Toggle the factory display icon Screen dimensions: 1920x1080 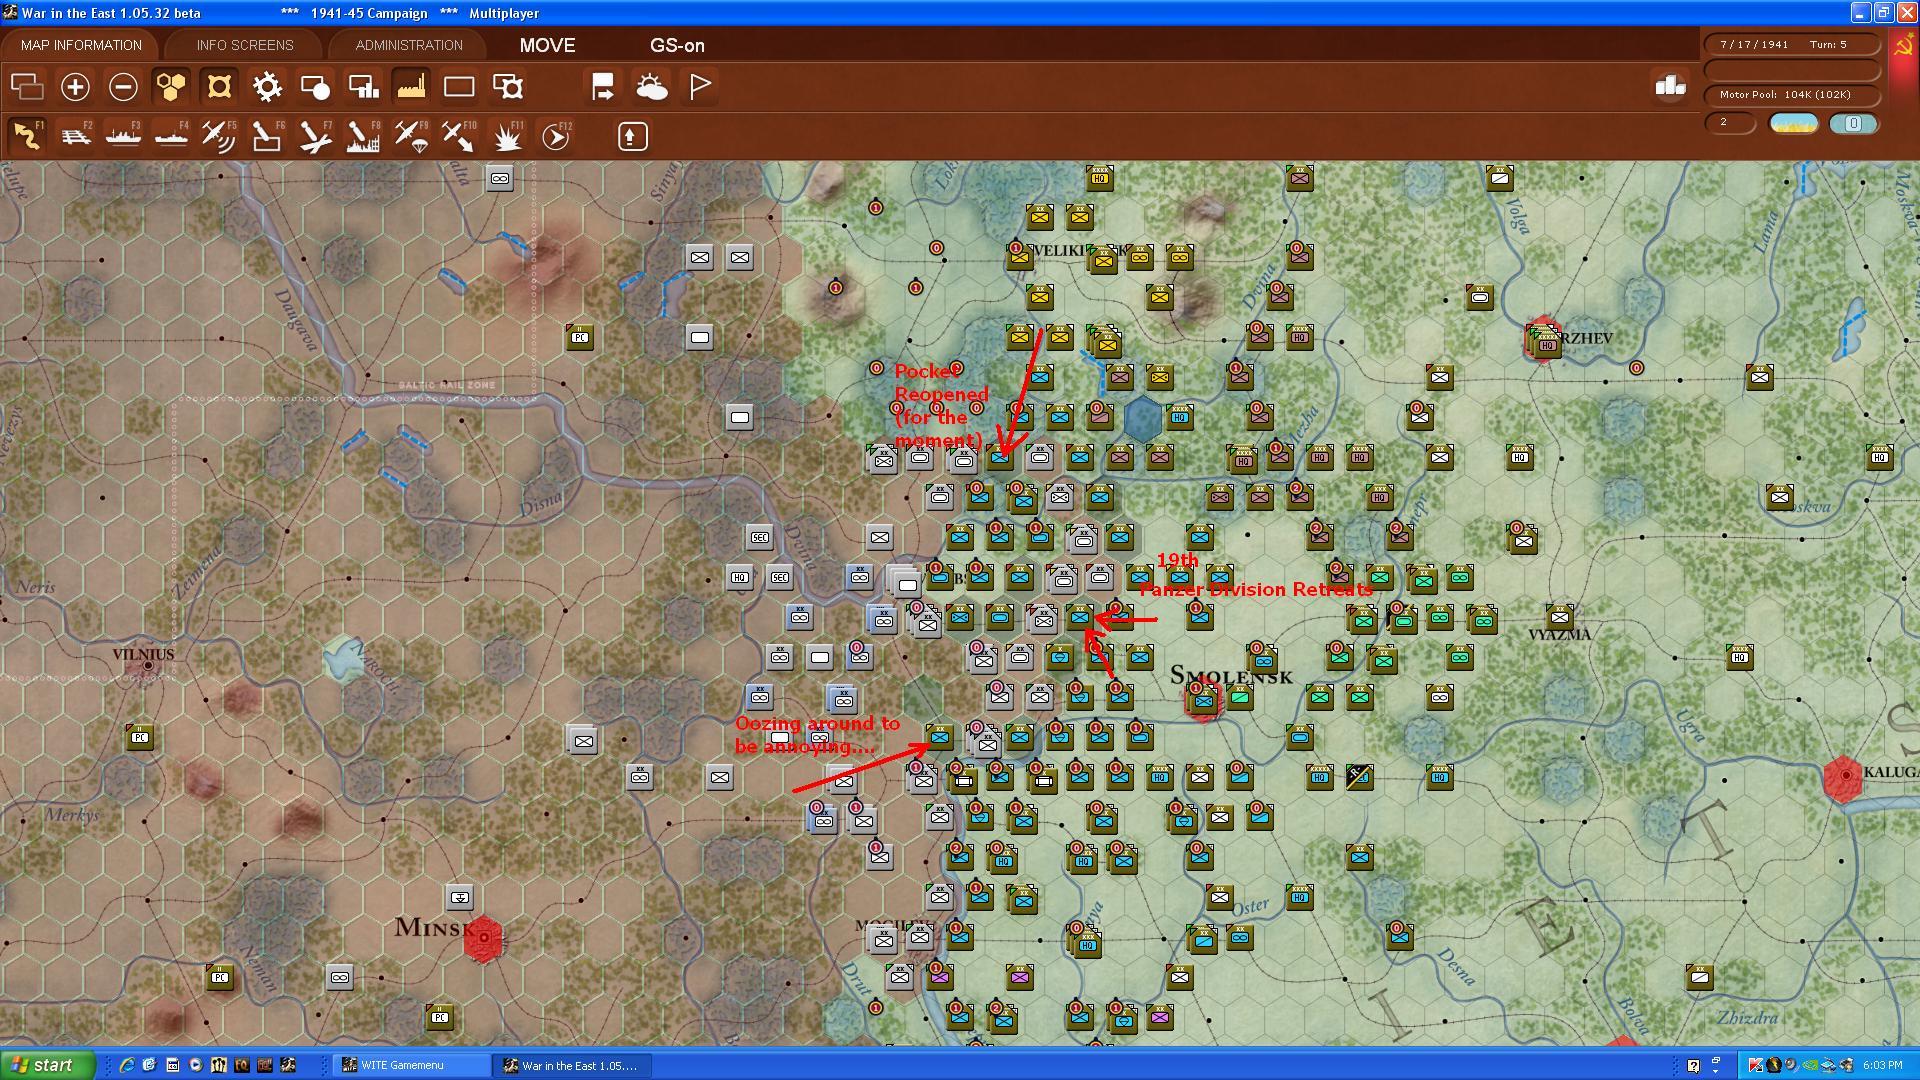click(411, 87)
